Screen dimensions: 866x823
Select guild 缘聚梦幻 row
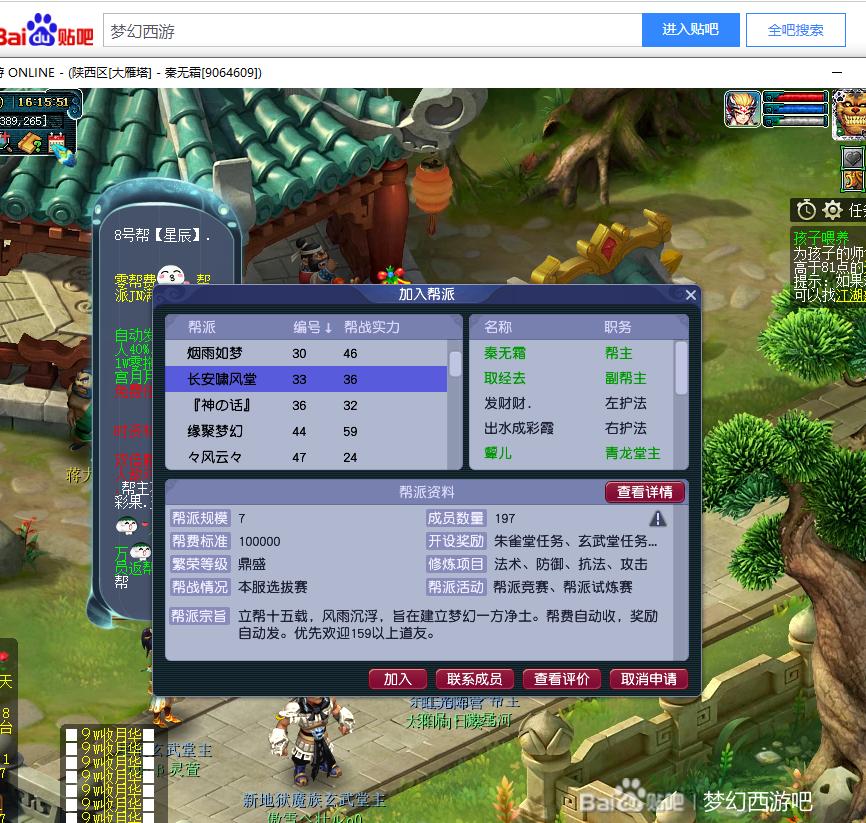pos(306,431)
